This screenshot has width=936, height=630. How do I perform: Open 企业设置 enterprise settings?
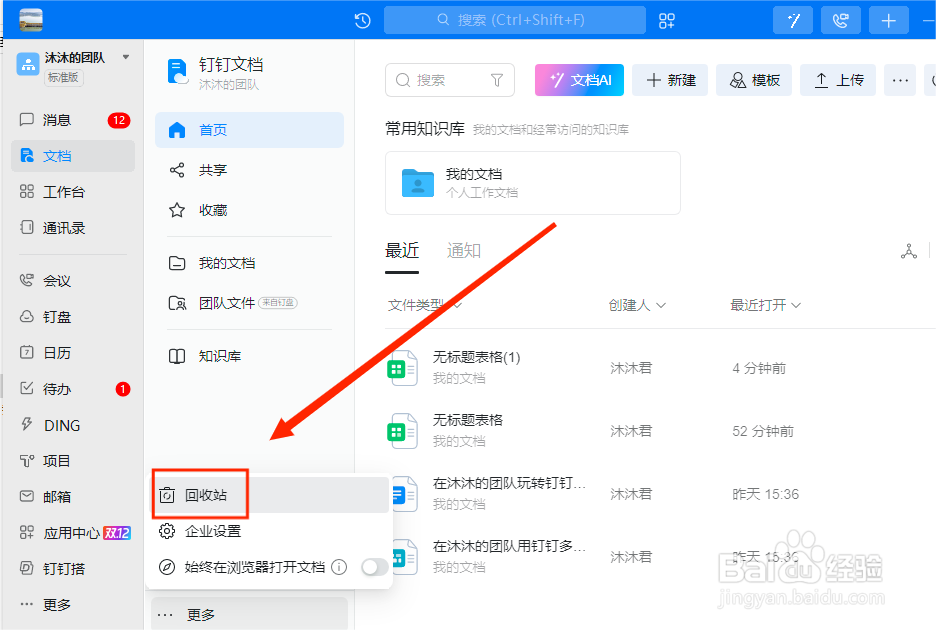(215, 531)
